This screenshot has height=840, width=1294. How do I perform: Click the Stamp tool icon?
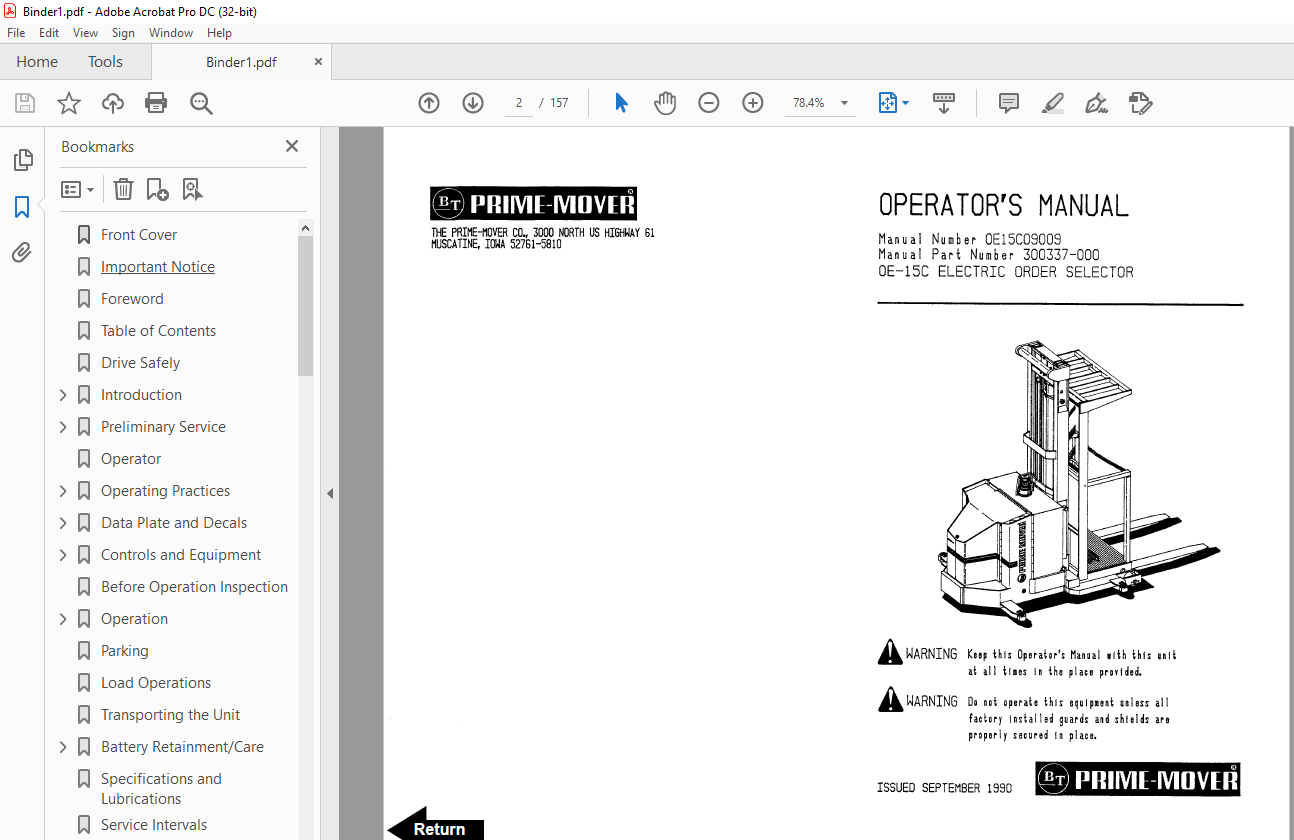(1140, 103)
